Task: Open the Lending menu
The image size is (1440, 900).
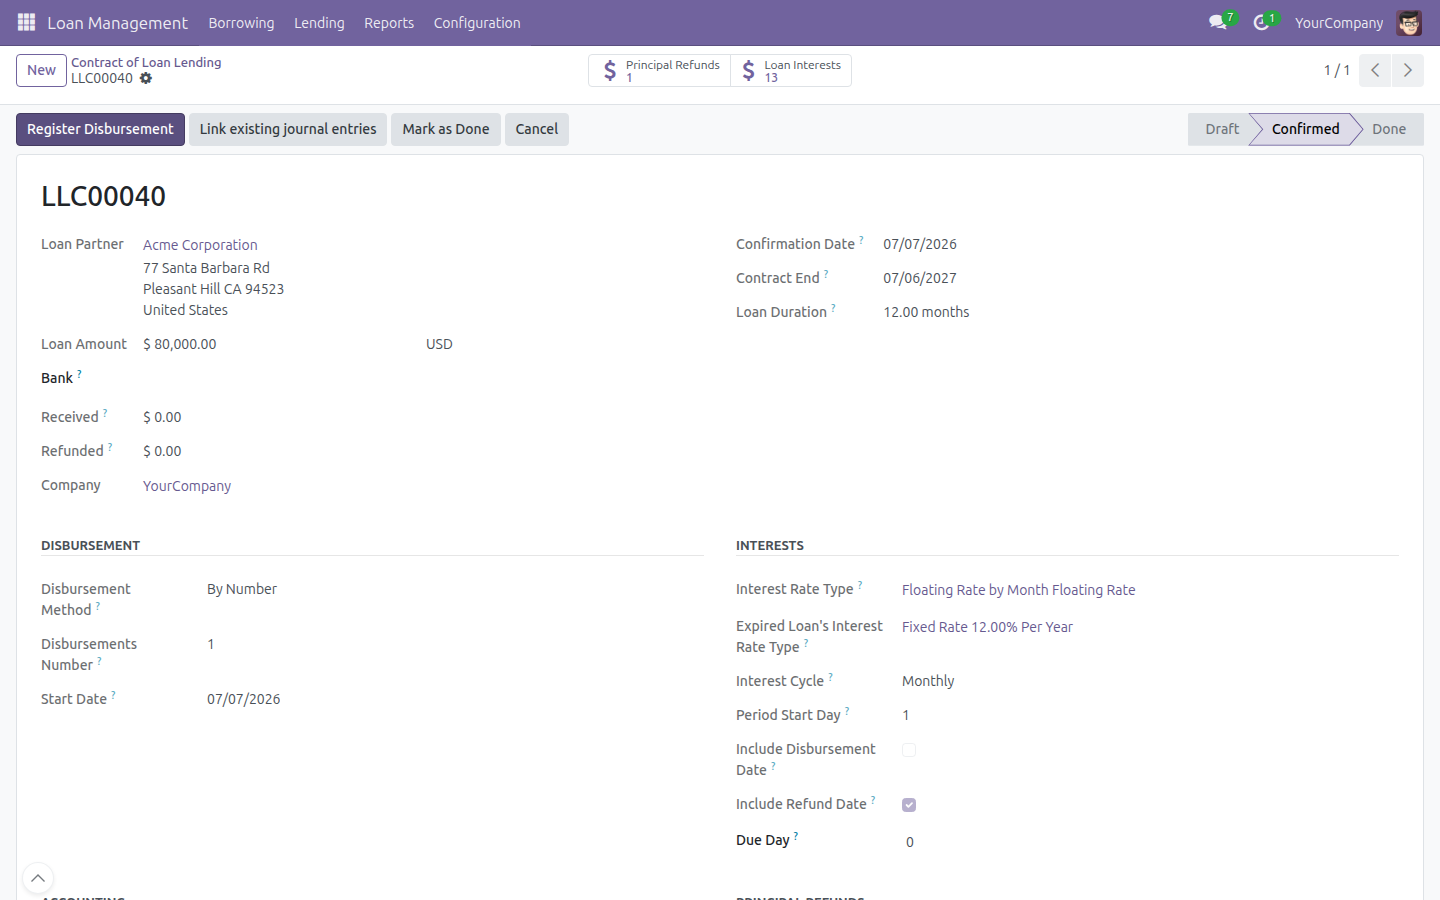Action: (x=319, y=22)
